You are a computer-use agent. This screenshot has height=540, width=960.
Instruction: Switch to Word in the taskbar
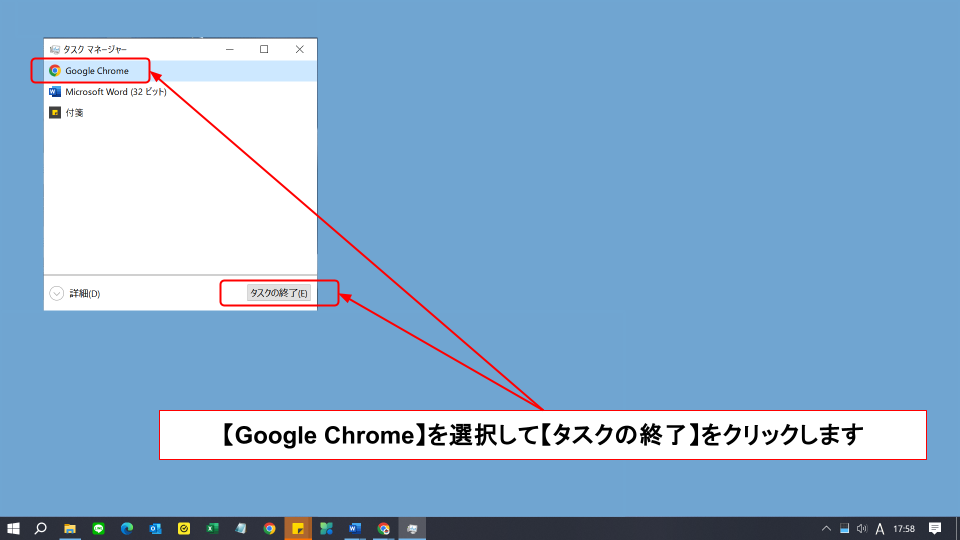(355, 528)
